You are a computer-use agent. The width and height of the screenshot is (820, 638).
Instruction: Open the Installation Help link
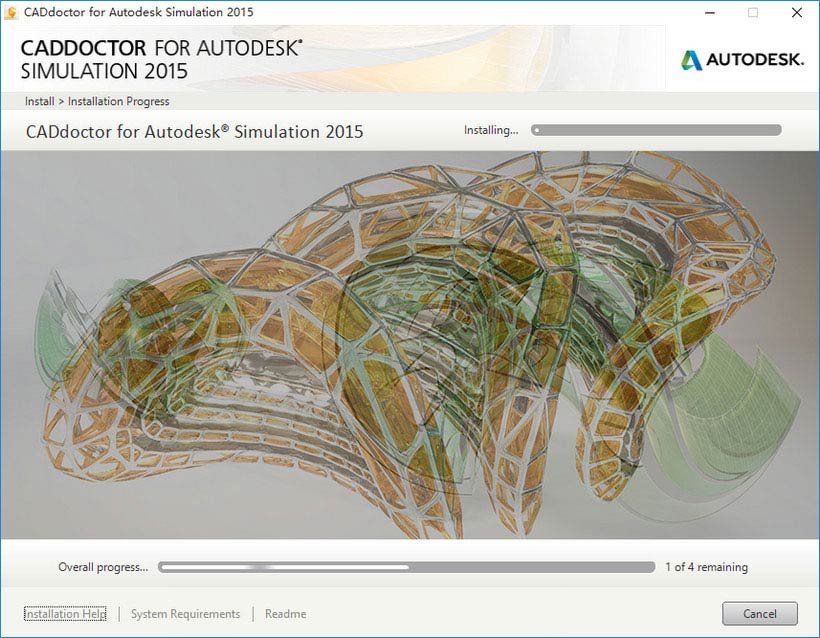pos(65,613)
